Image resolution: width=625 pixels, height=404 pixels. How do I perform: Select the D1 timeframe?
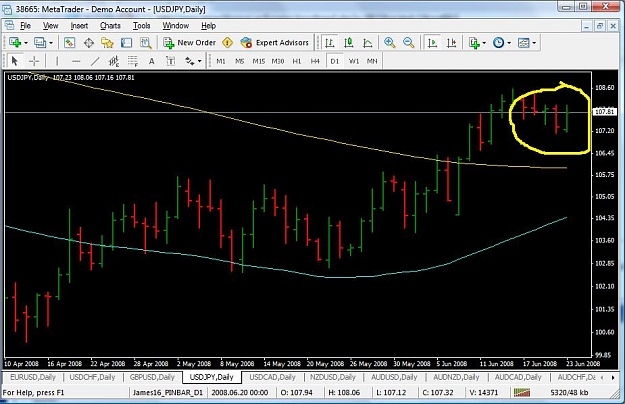(x=334, y=61)
